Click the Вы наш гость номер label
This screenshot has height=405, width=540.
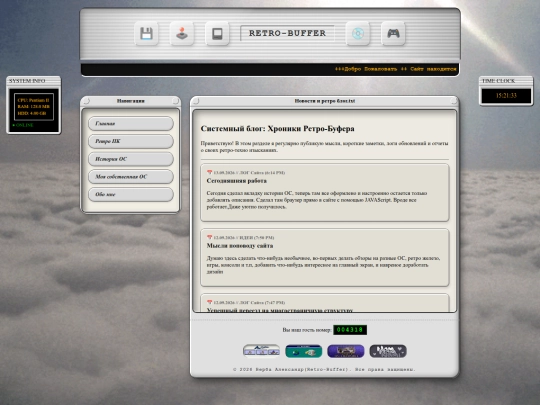307,330
